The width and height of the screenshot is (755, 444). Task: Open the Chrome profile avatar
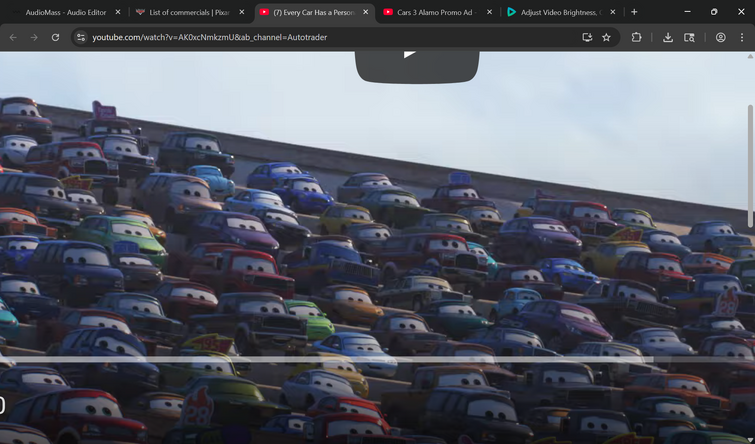(x=720, y=37)
